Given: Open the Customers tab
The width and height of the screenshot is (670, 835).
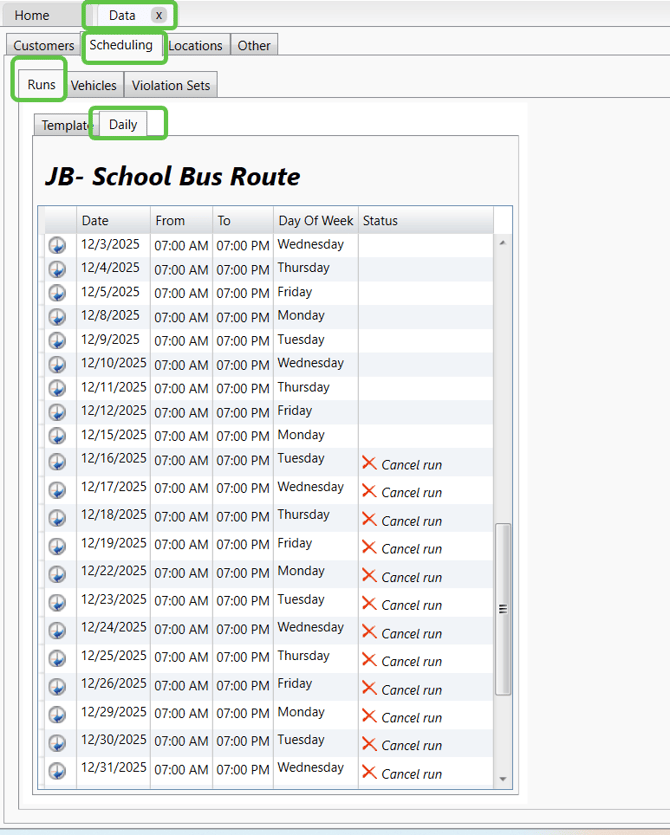Looking at the screenshot, I should point(43,45).
